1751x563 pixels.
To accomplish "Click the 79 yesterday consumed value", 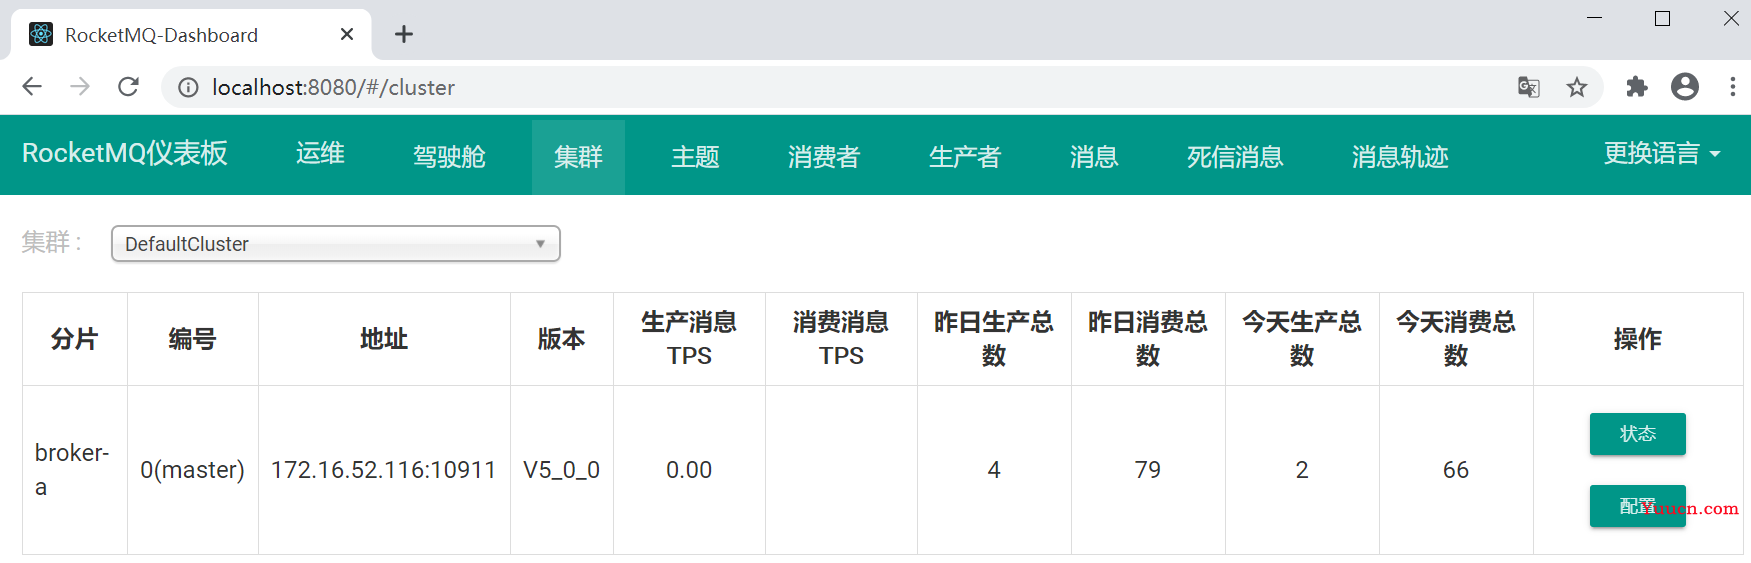I will (1148, 470).
